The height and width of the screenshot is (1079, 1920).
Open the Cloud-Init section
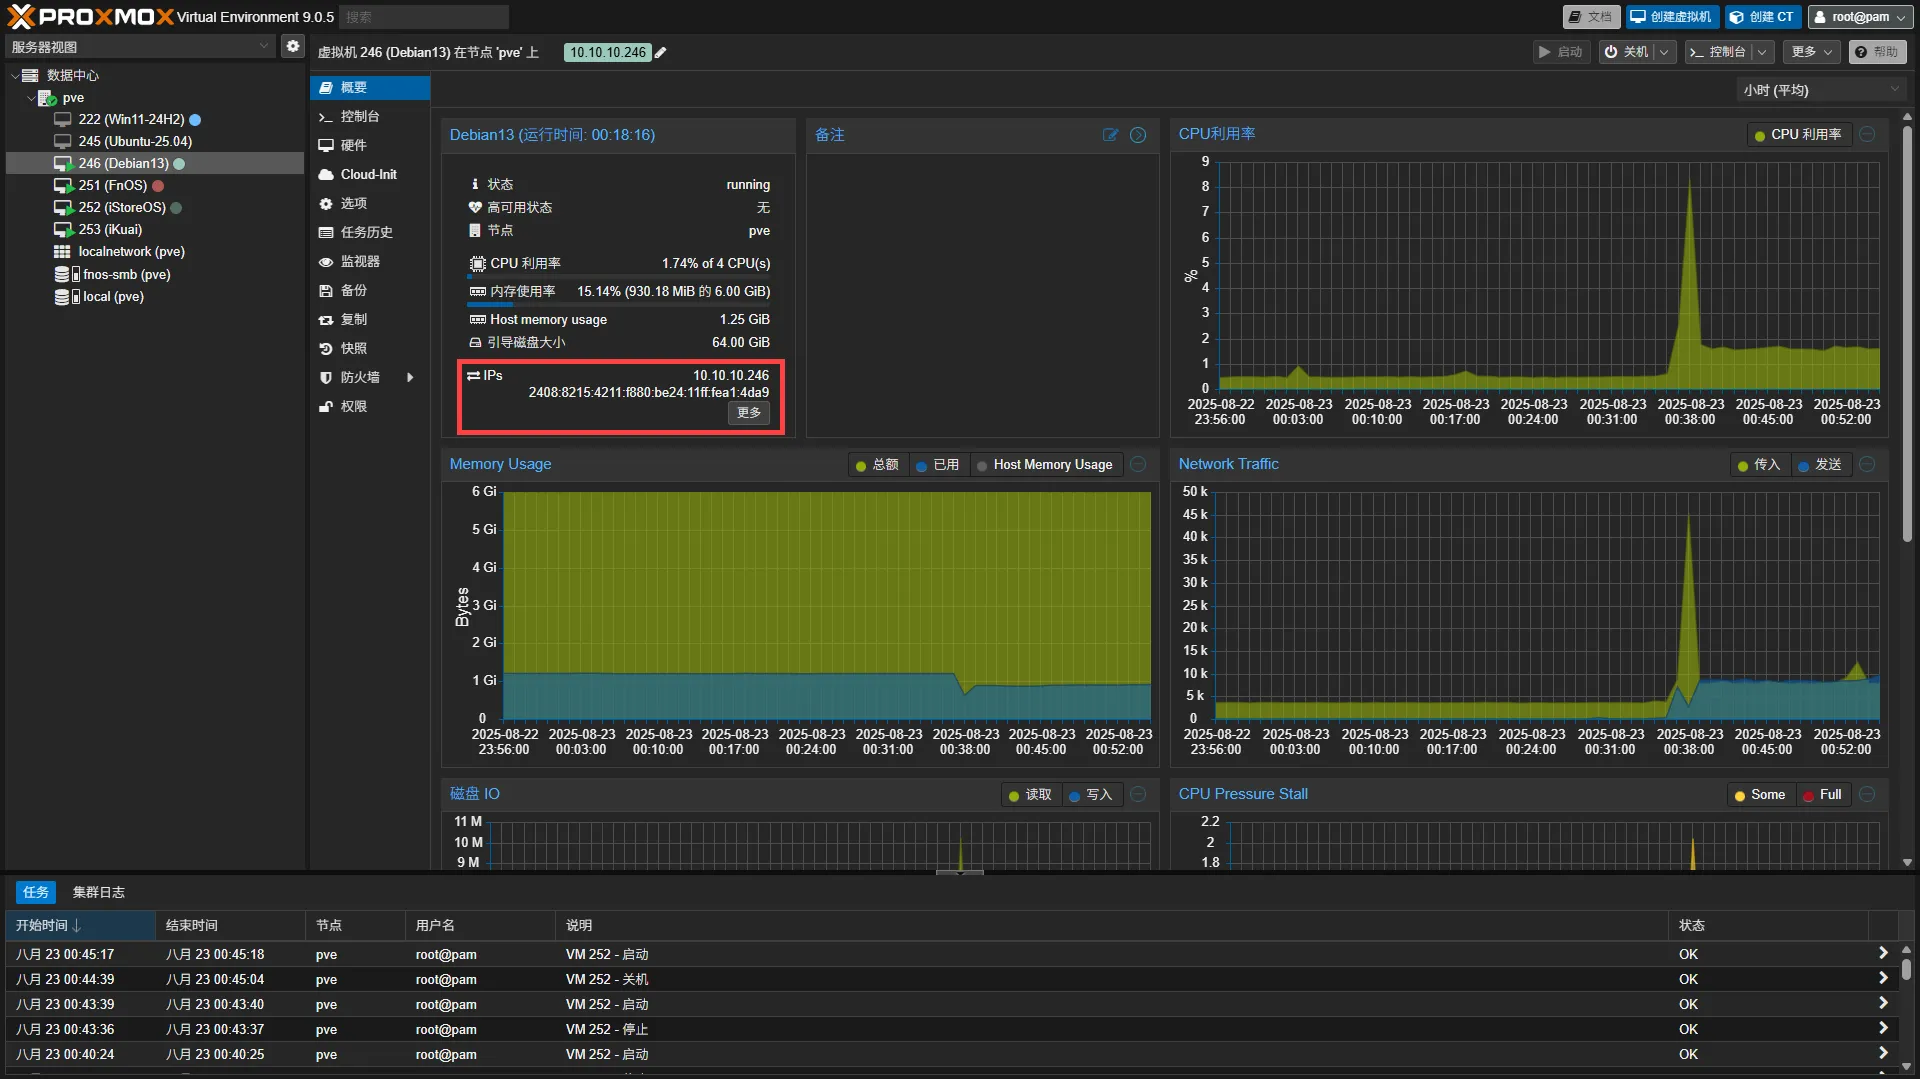(368, 174)
